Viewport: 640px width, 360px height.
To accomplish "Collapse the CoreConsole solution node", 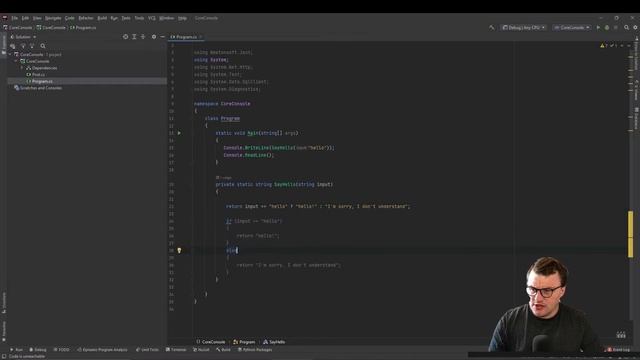I will (10, 54).
